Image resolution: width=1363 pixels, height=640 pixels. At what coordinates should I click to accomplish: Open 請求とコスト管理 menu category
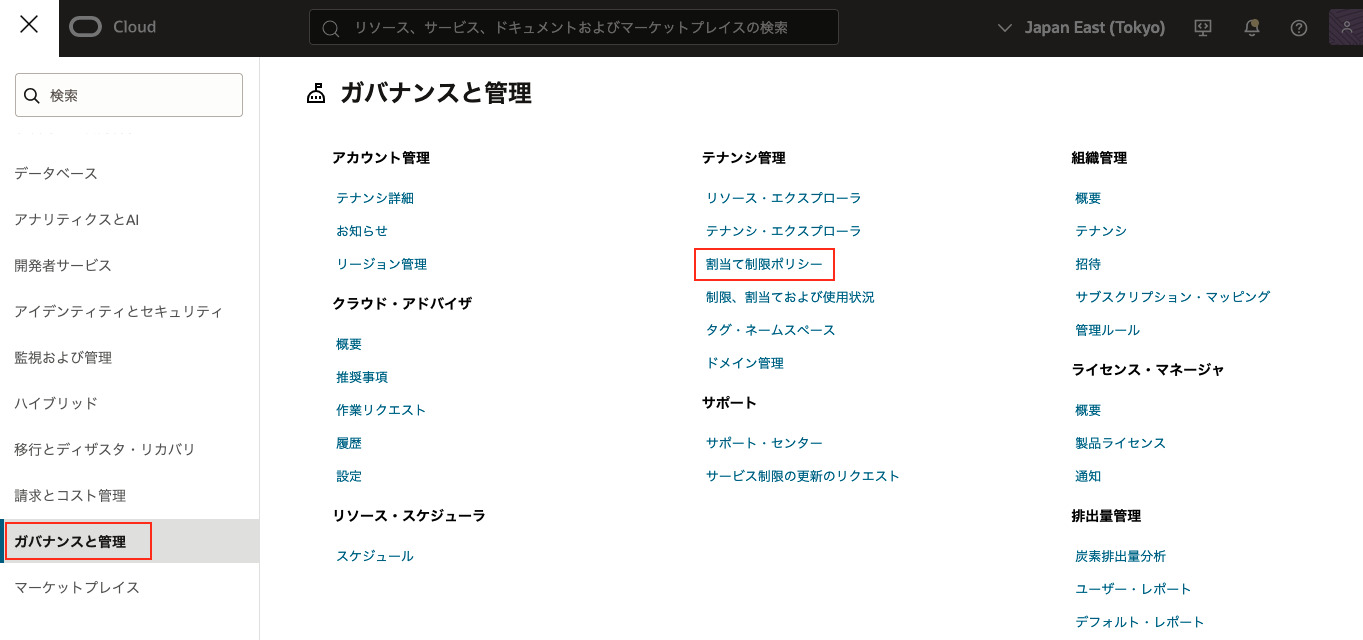(x=70, y=495)
